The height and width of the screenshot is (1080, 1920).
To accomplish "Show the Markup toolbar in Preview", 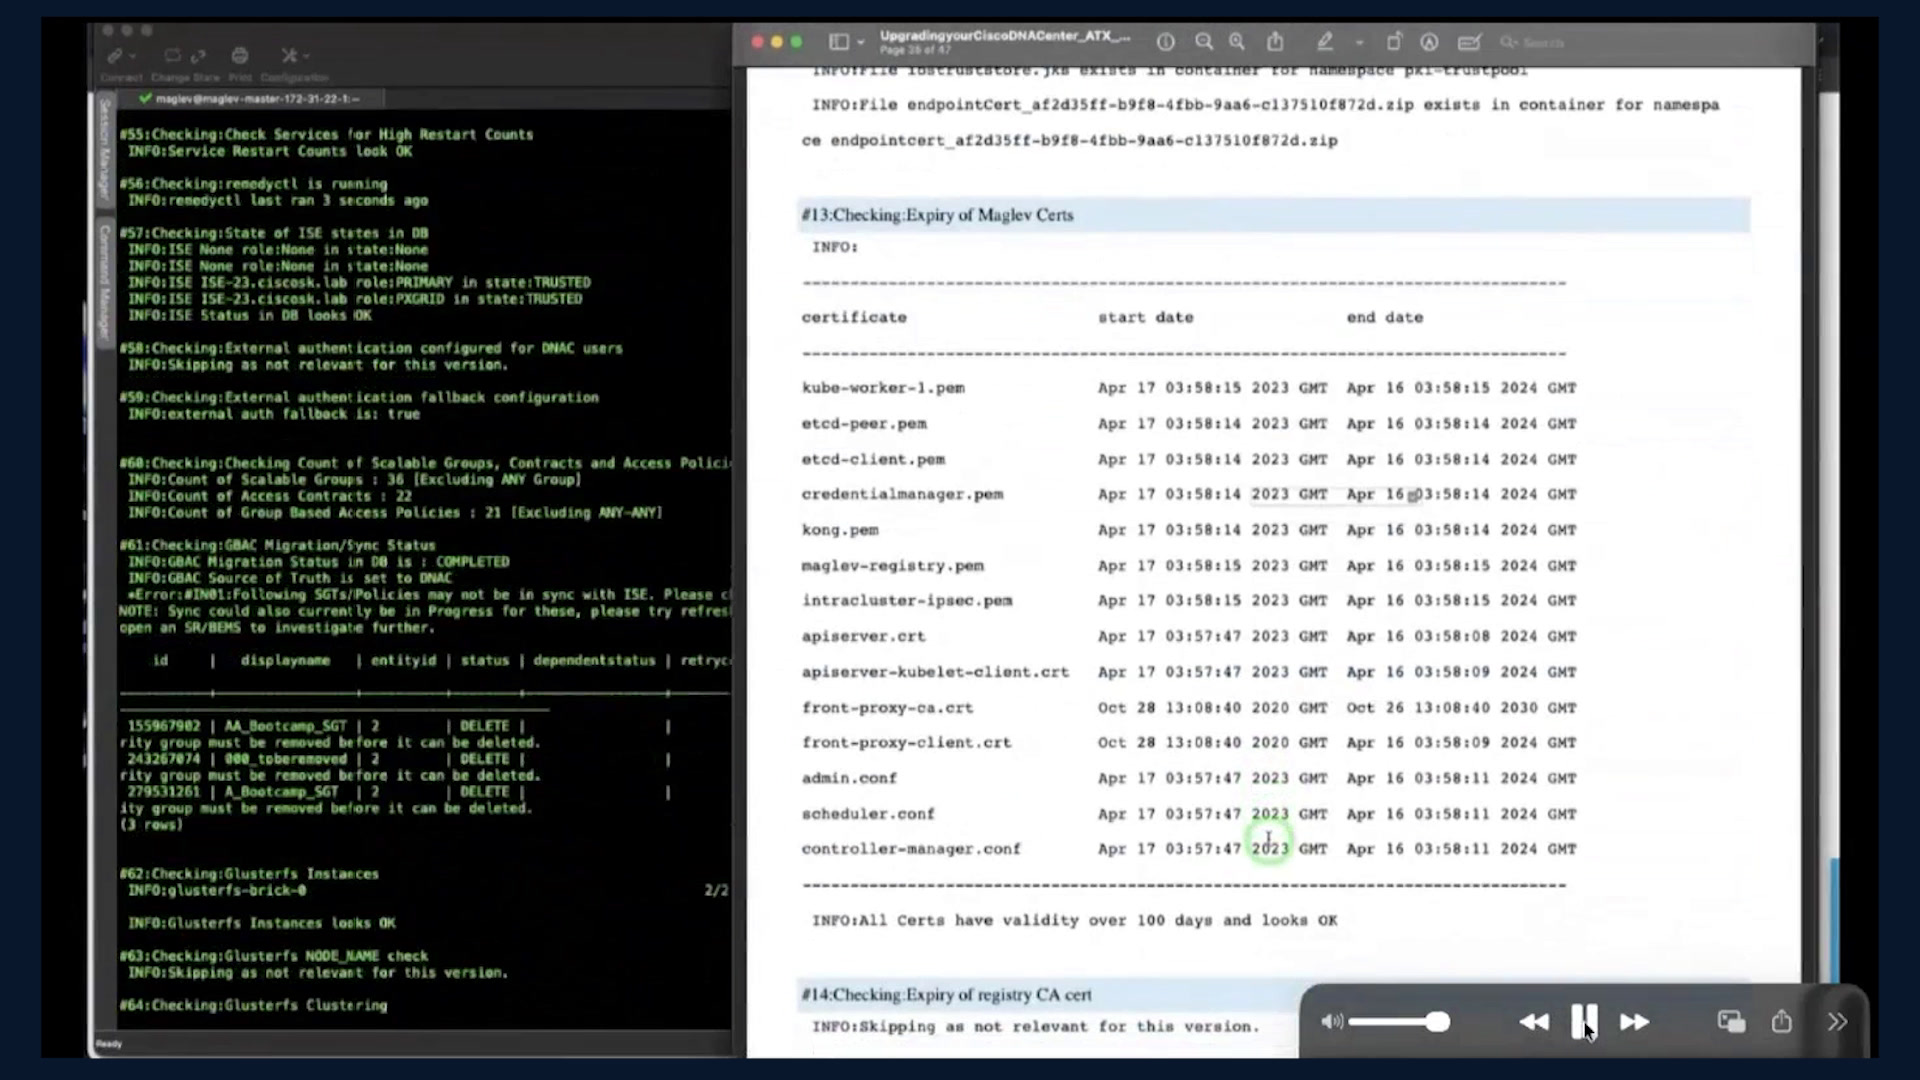I will tap(1430, 42).
